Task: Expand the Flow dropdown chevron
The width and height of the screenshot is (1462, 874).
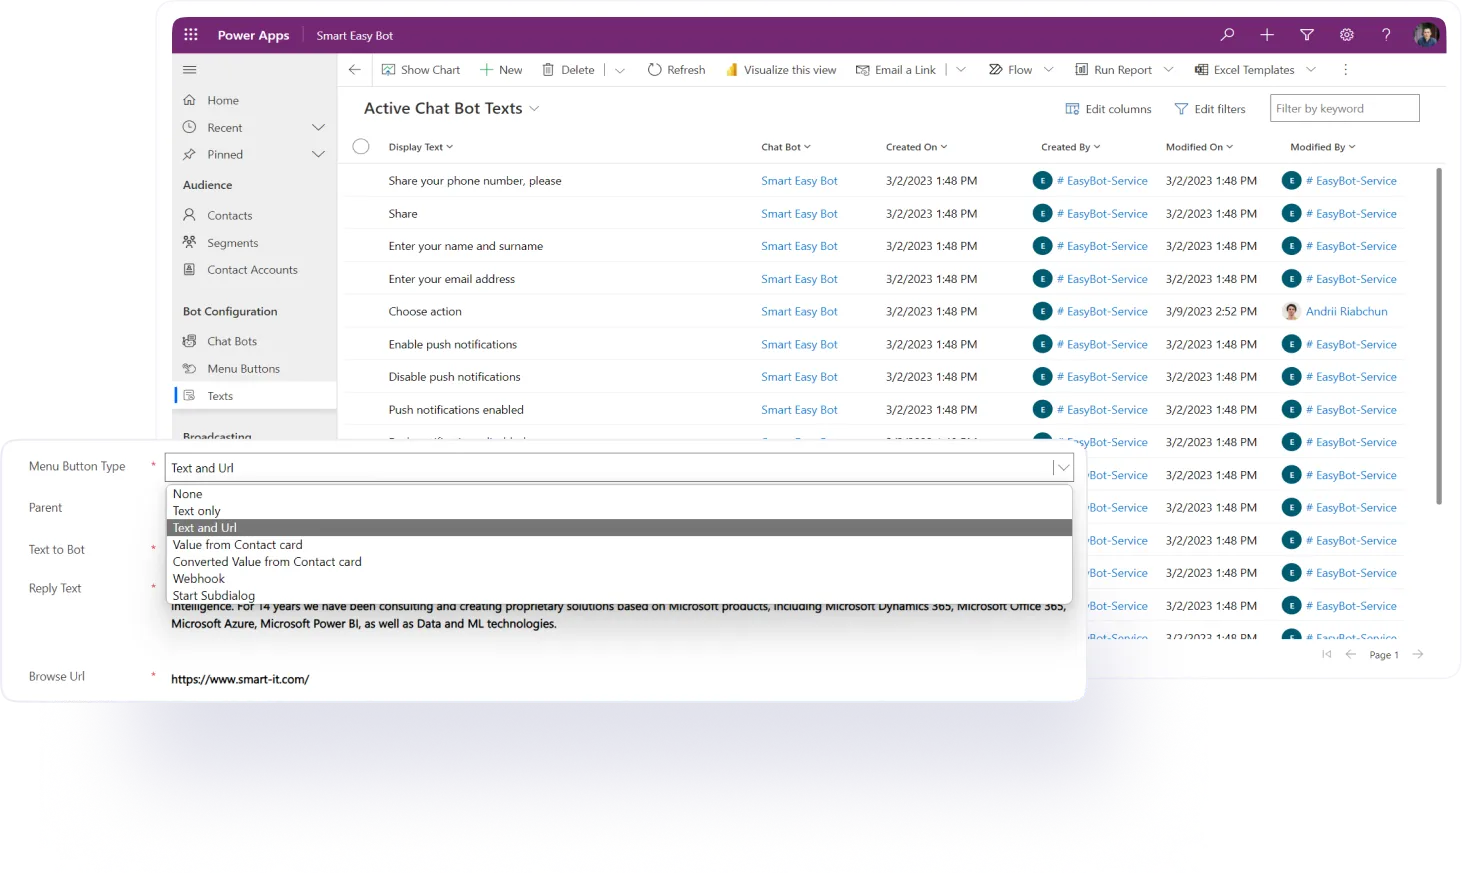Action: pos(1048,70)
